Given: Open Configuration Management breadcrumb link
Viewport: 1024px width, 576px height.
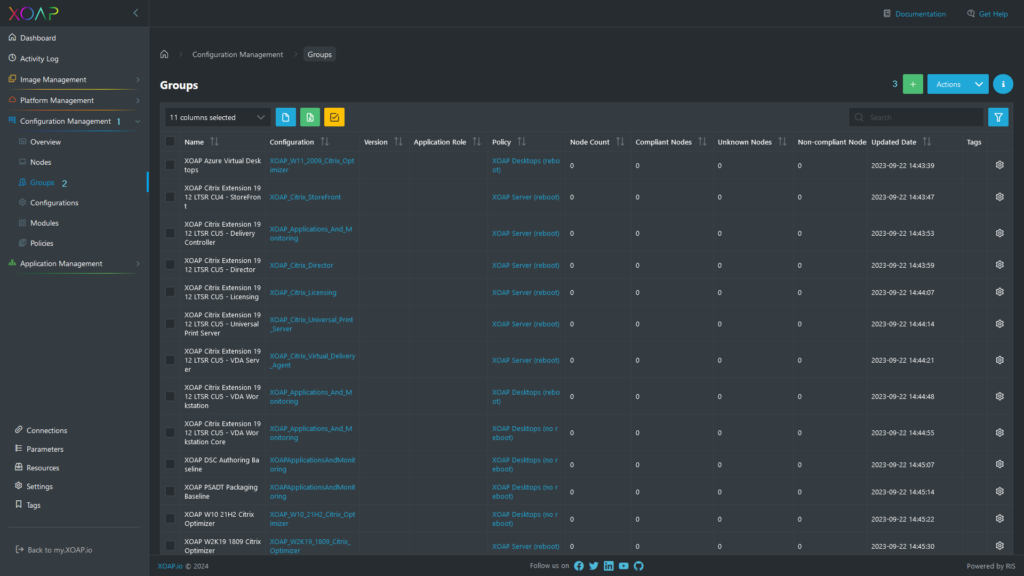Looking at the screenshot, I should 238,54.
